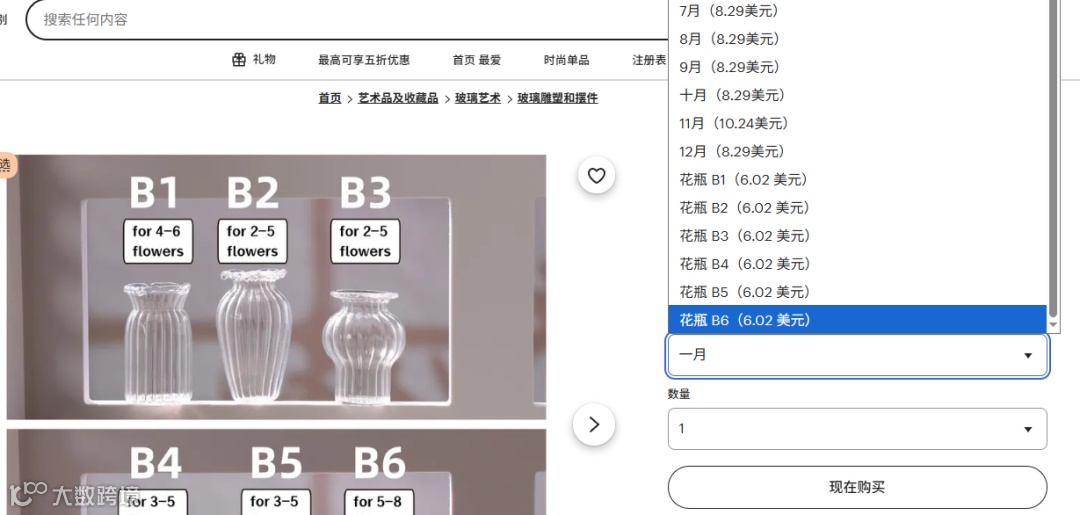Click the 现在购买 button
Viewport: 1080px width, 515px height.
click(858, 487)
